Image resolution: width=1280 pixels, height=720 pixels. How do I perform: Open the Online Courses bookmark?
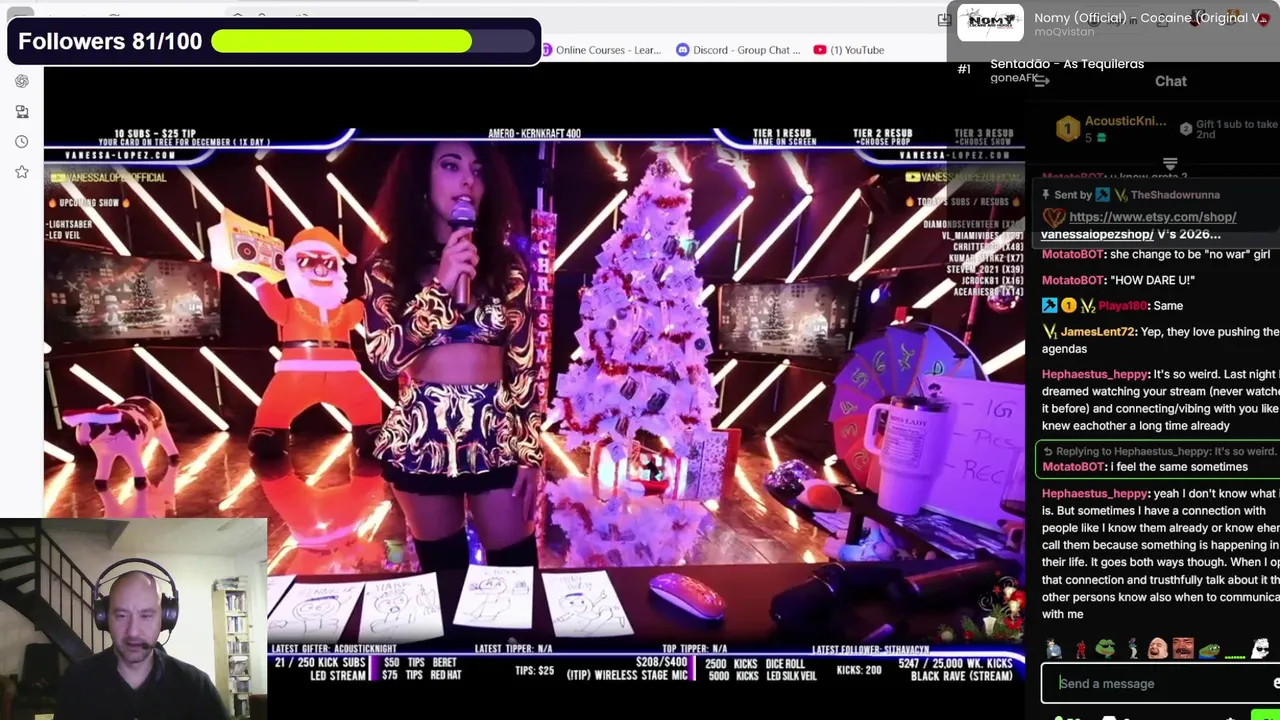[600, 50]
